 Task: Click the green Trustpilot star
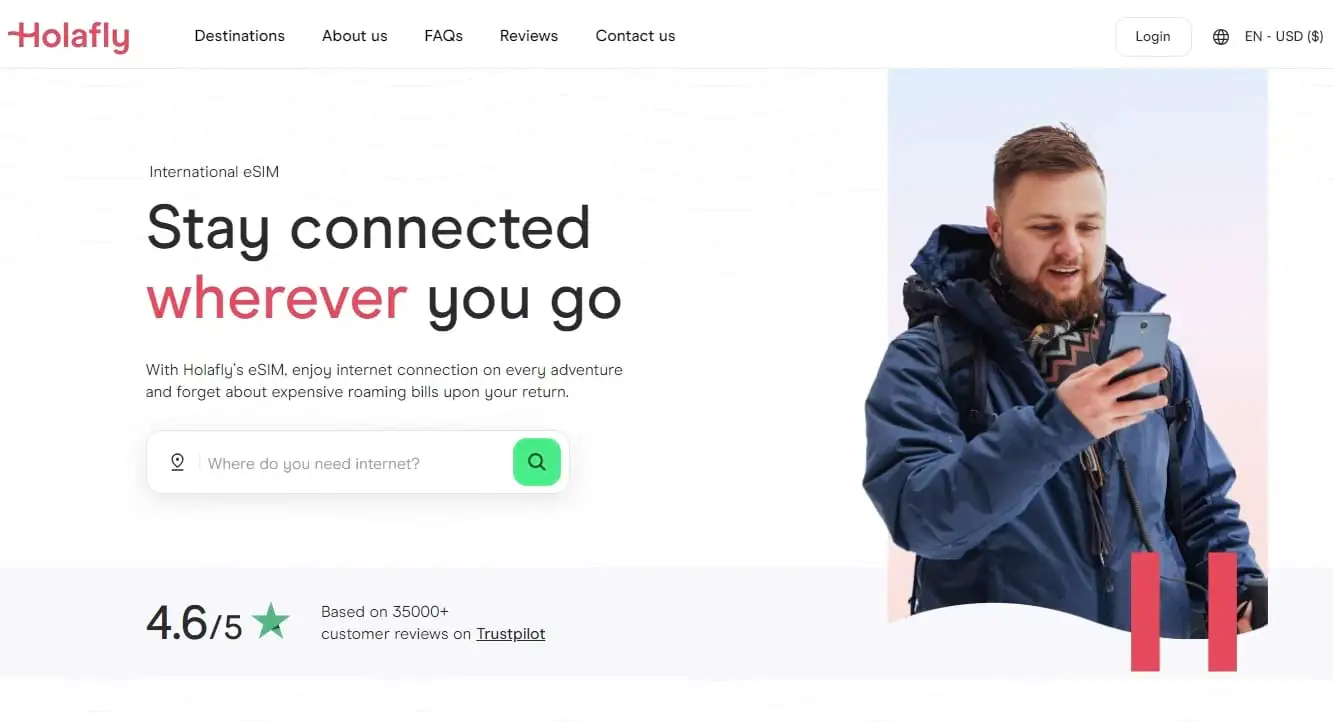[270, 621]
